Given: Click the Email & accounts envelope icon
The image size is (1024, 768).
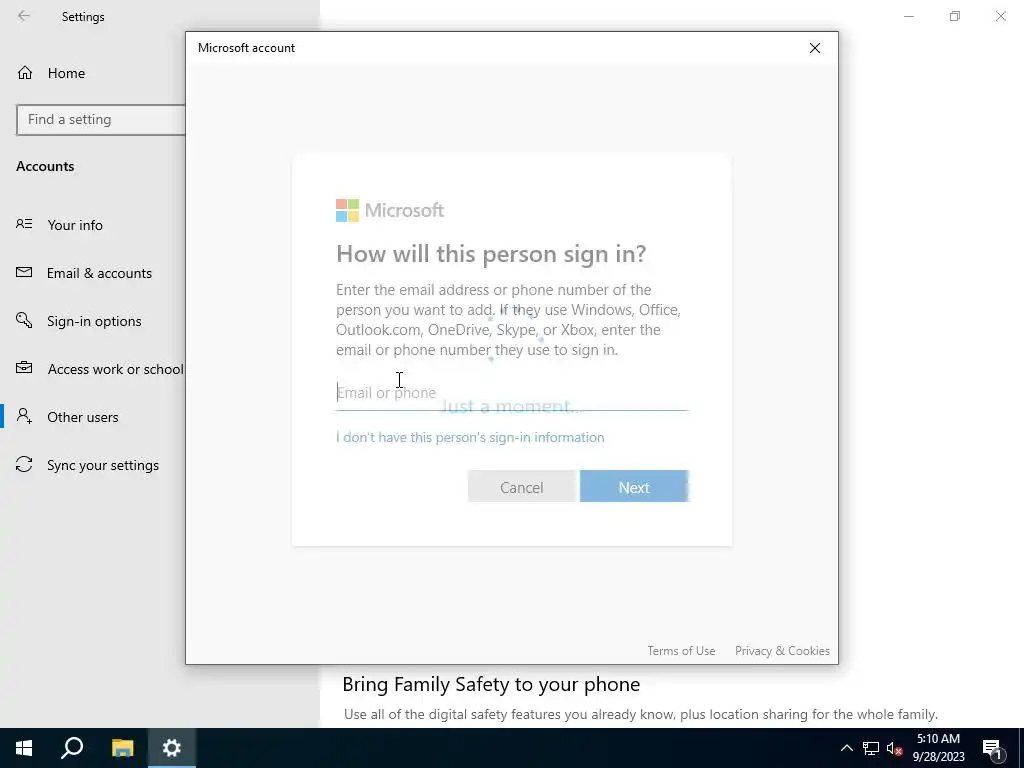Looking at the screenshot, I should [x=24, y=272].
